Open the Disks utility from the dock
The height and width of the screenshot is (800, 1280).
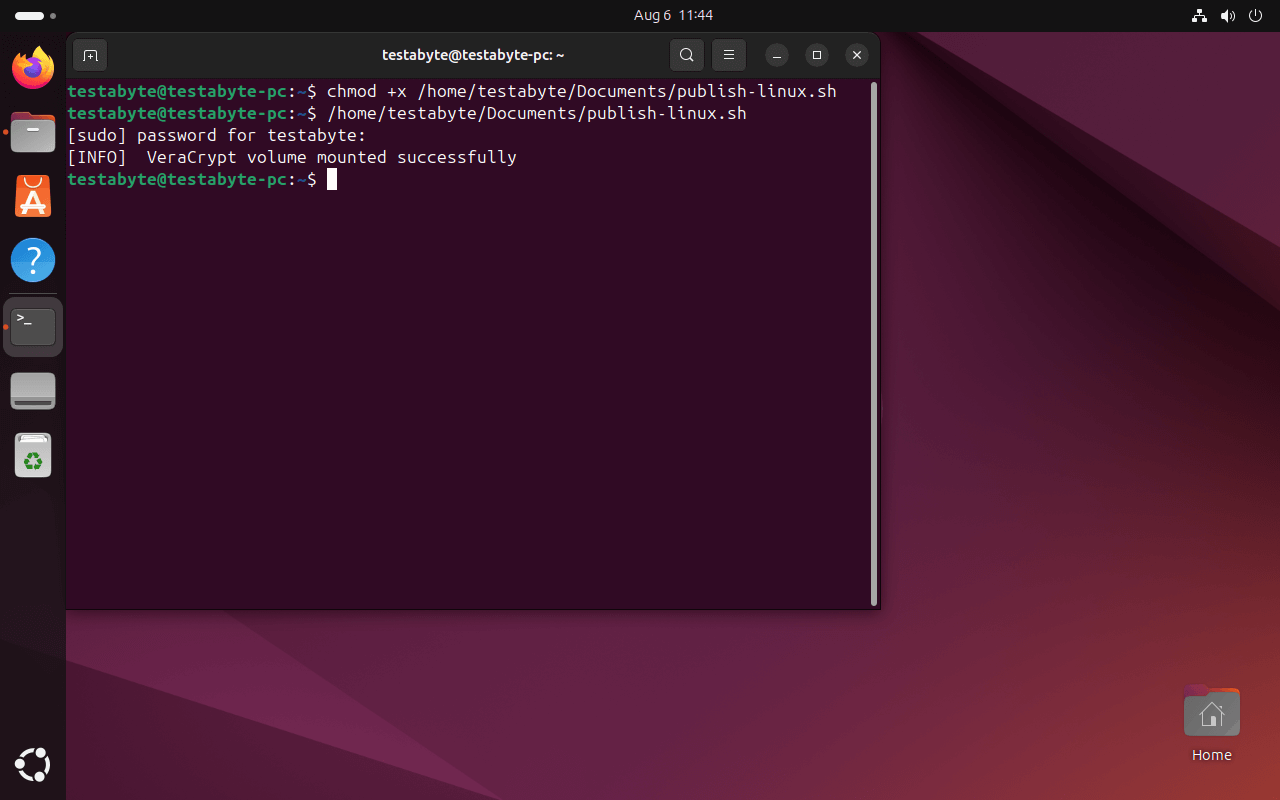(x=32, y=390)
